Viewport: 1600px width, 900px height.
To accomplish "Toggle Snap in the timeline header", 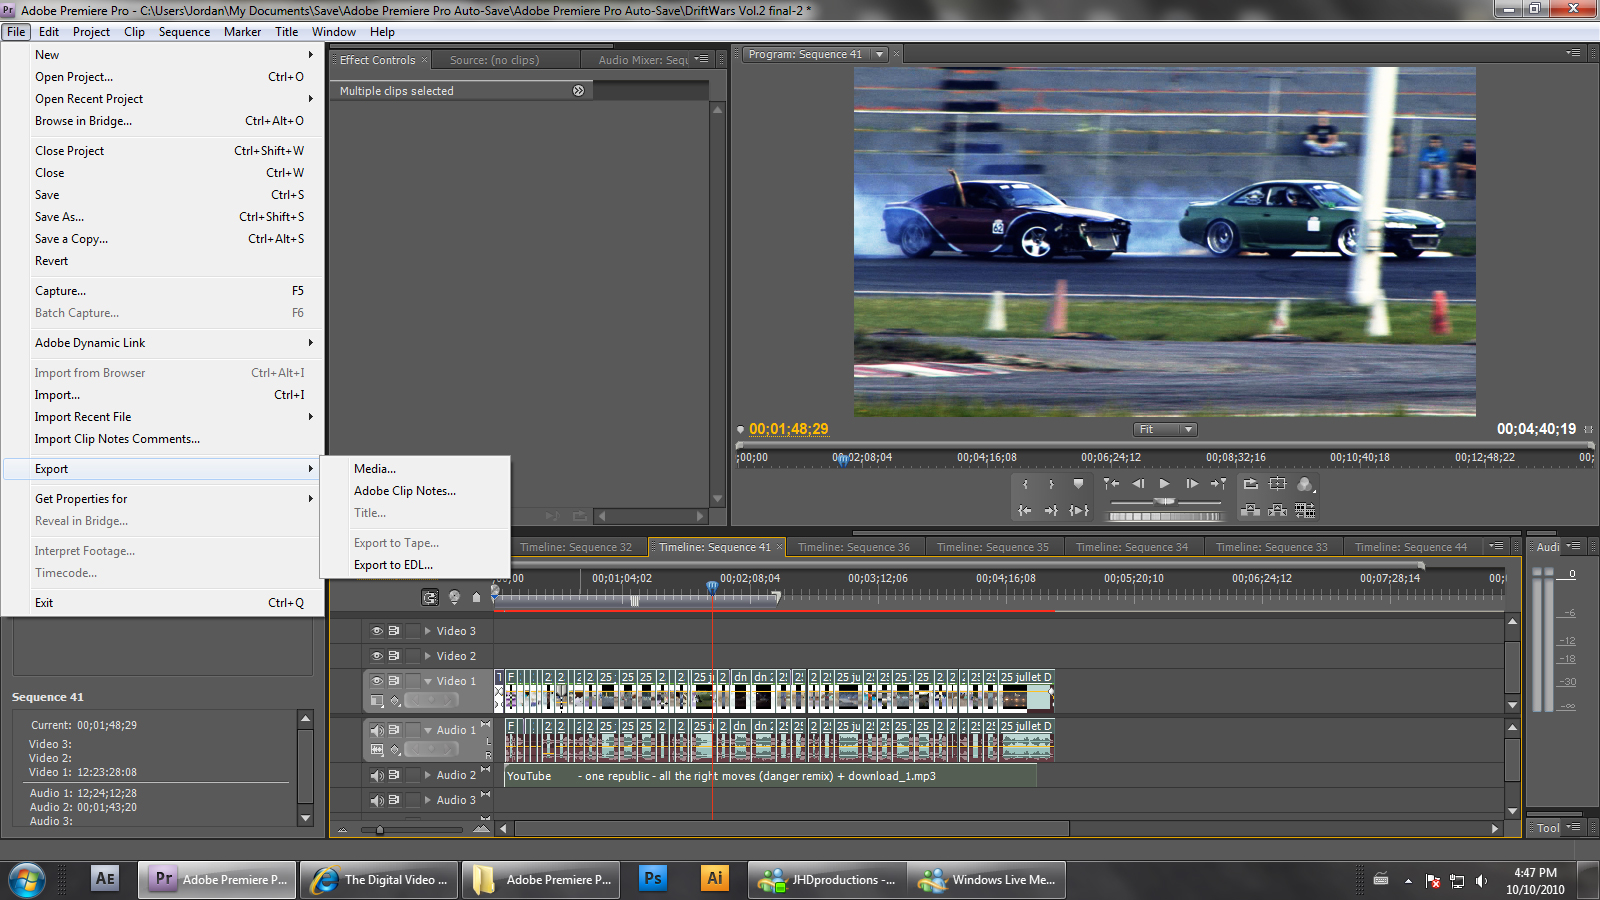I will [x=430, y=597].
